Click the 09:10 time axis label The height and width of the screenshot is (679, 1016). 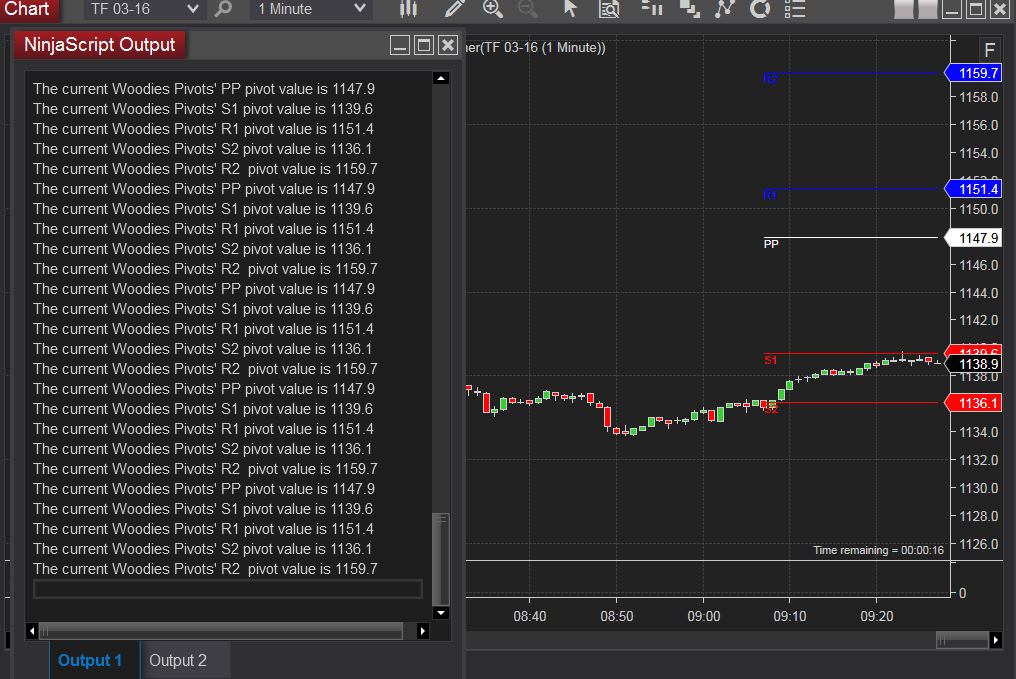(790, 616)
